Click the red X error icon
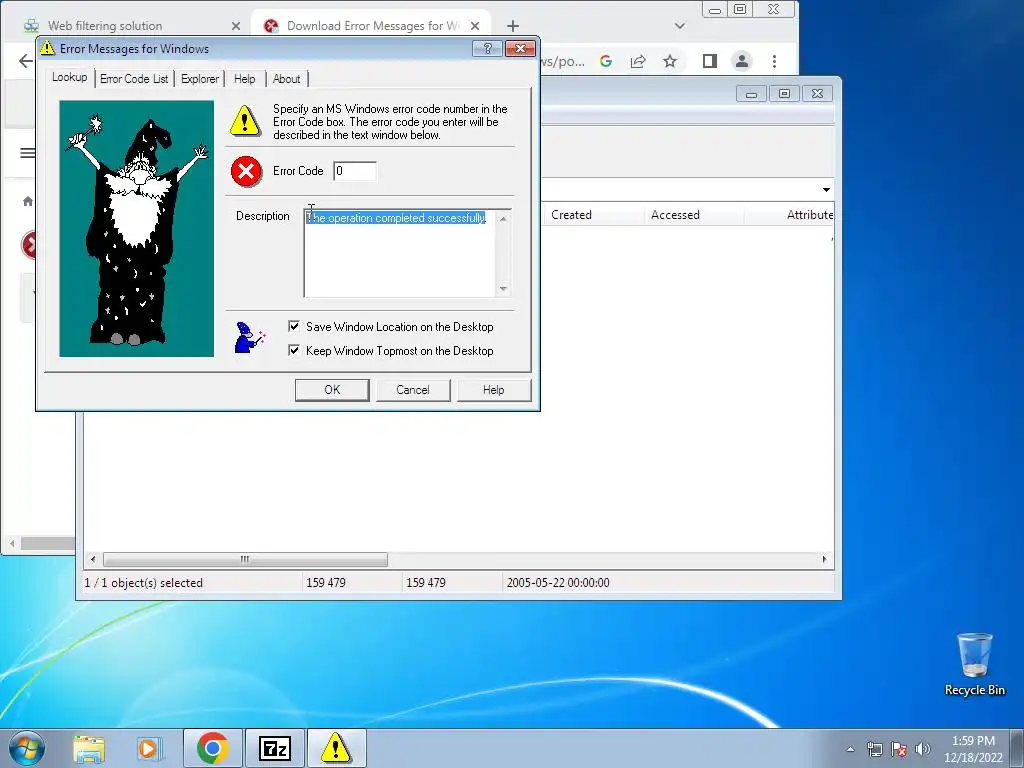Viewport: 1024px width, 768px height. pos(246,172)
